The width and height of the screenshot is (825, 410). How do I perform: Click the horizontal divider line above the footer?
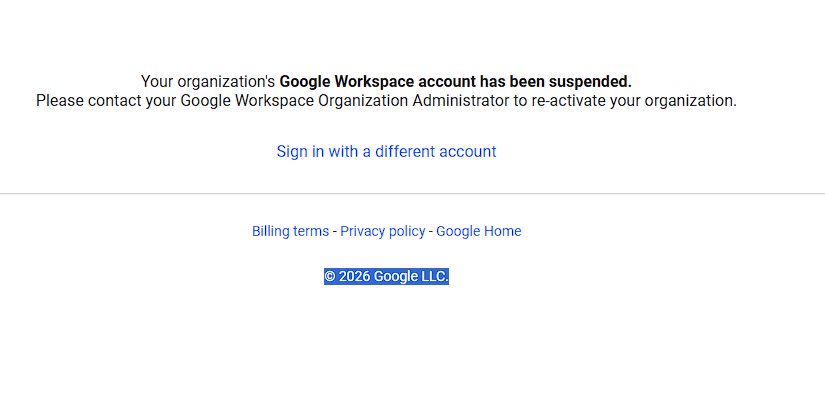(412, 193)
